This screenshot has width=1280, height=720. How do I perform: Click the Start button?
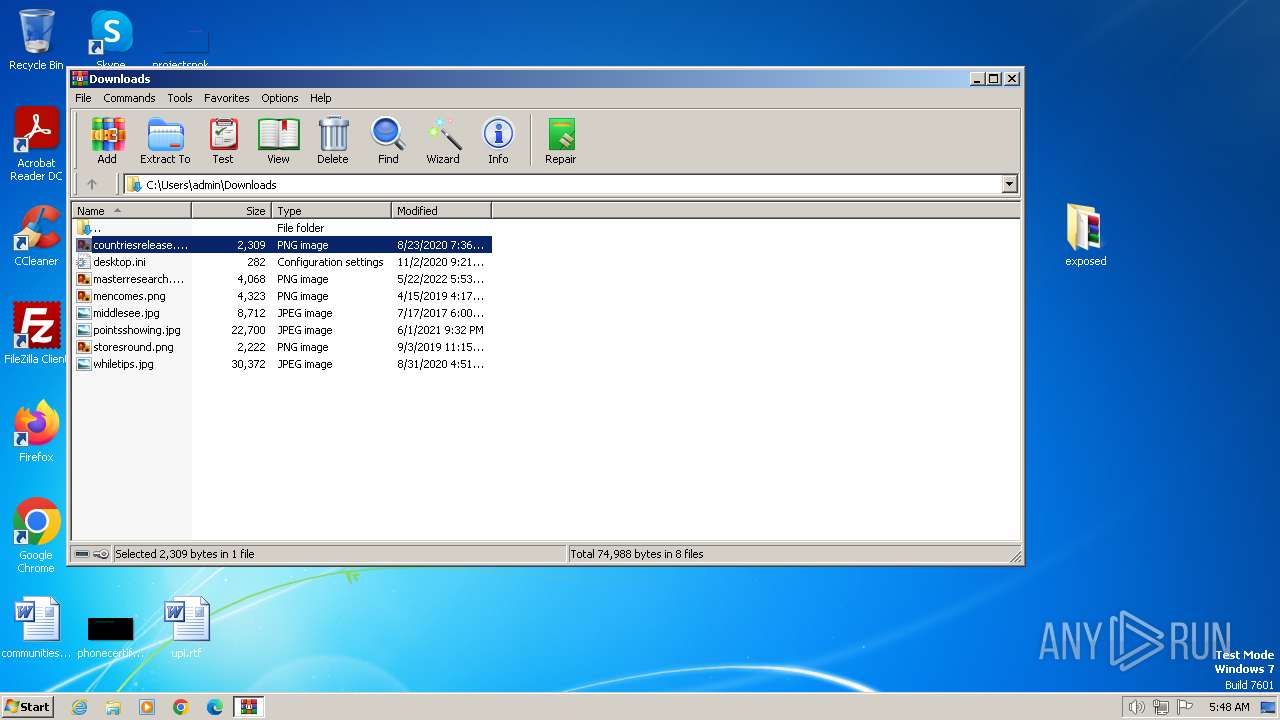click(28, 707)
